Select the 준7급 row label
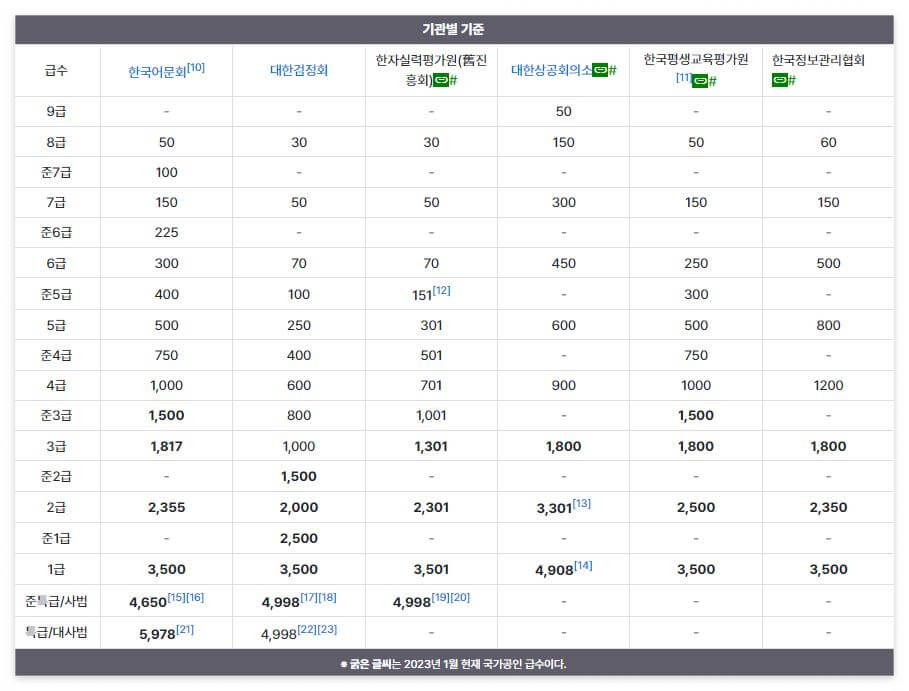Screen dimensions: 909x691 (56, 172)
